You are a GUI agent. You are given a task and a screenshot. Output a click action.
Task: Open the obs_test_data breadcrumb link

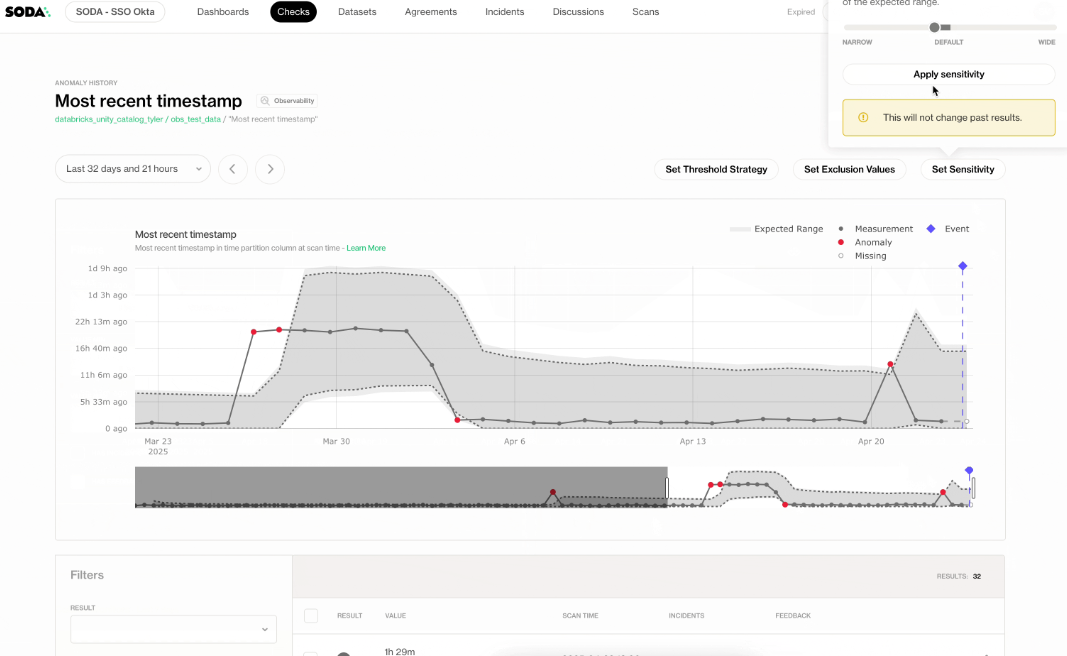tap(195, 119)
